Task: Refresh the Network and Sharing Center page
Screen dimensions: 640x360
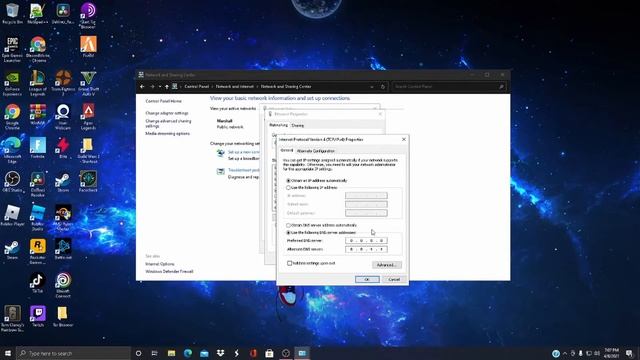Action: pos(382,87)
